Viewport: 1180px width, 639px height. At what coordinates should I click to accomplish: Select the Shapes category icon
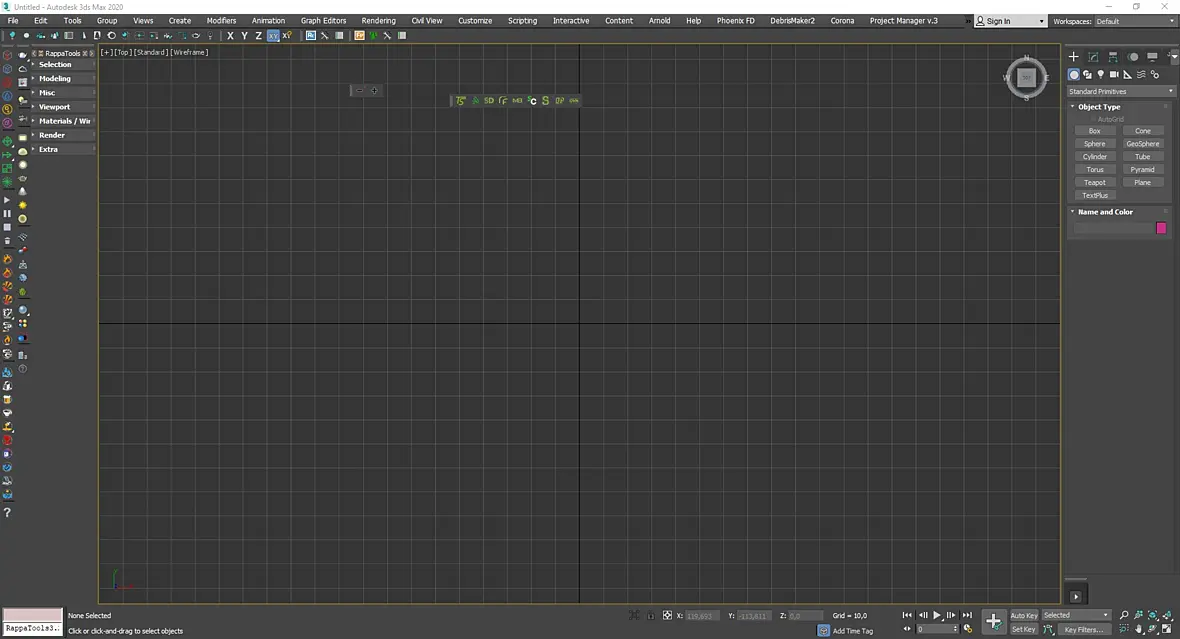1087,75
